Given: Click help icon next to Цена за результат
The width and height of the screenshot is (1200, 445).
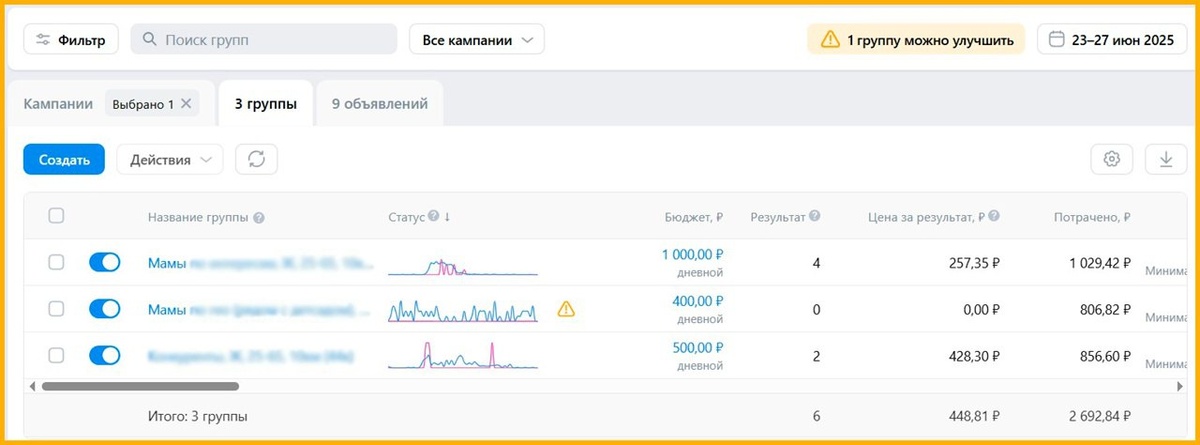Looking at the screenshot, I should [x=994, y=217].
